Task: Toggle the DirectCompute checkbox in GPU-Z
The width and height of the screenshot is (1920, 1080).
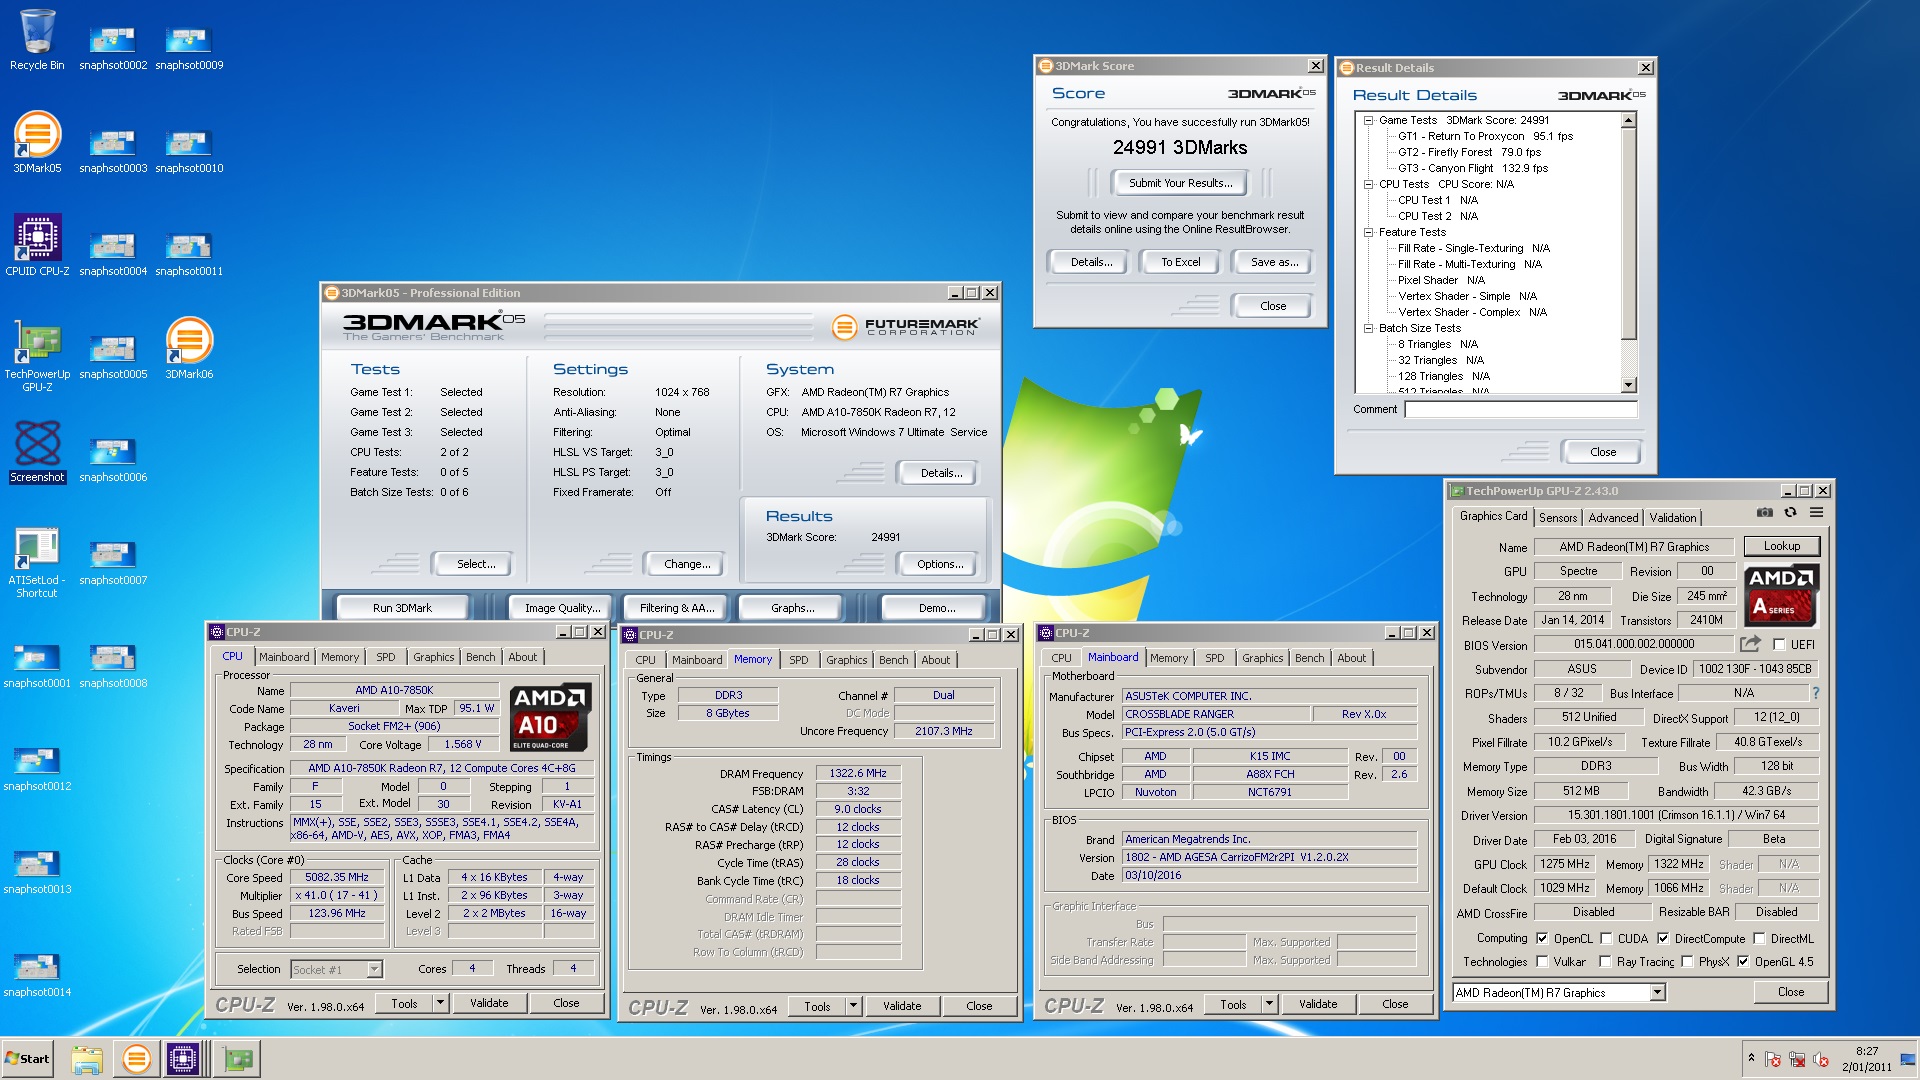Action: 1663,939
